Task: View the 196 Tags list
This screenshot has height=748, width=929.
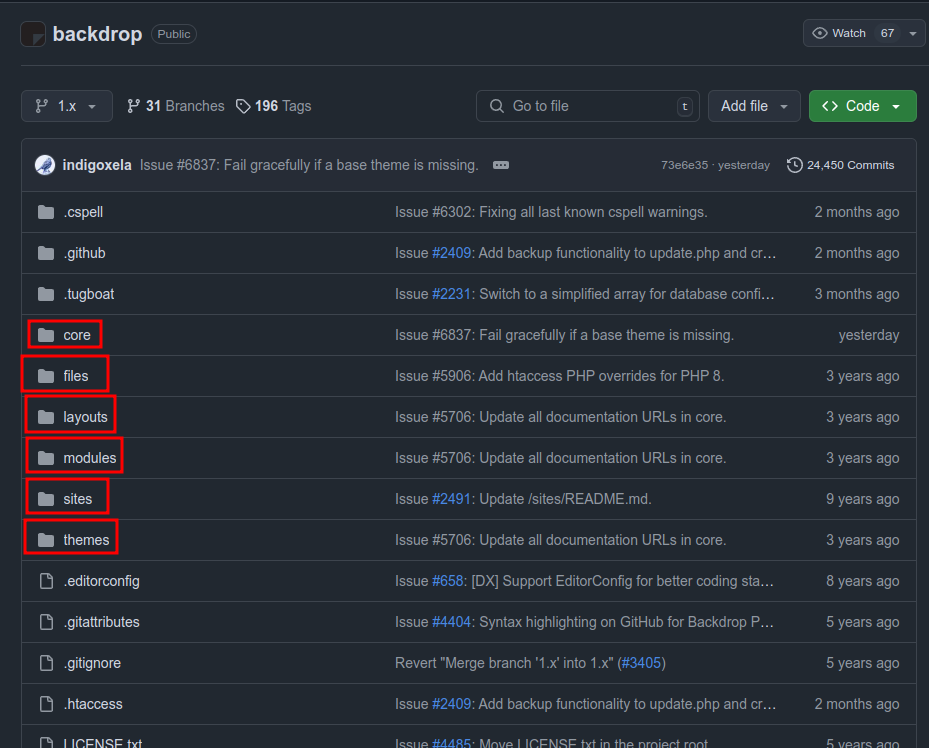Action: coord(274,106)
